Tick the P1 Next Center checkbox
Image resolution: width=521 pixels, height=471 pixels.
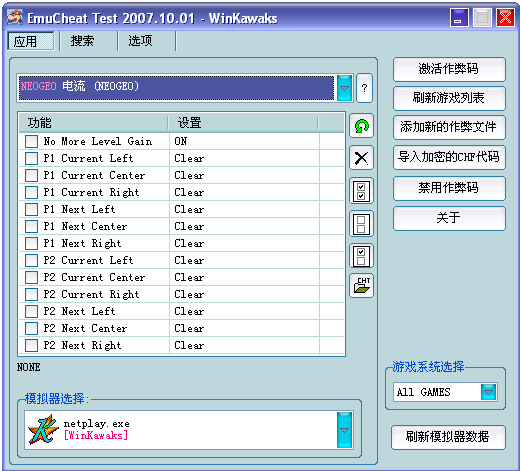31,226
